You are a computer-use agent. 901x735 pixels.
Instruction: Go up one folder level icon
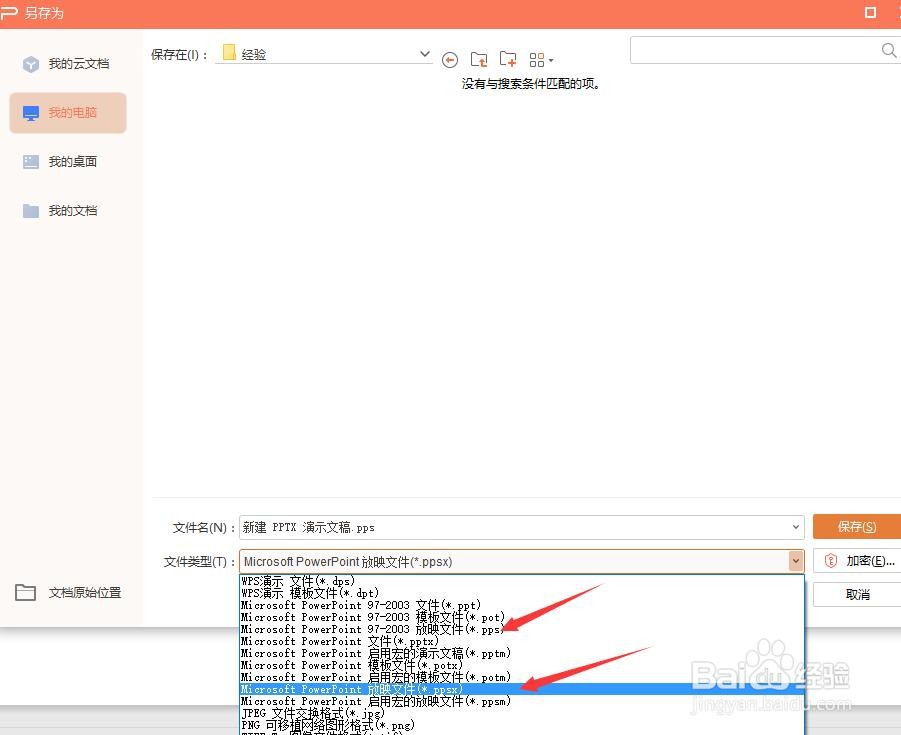479,59
